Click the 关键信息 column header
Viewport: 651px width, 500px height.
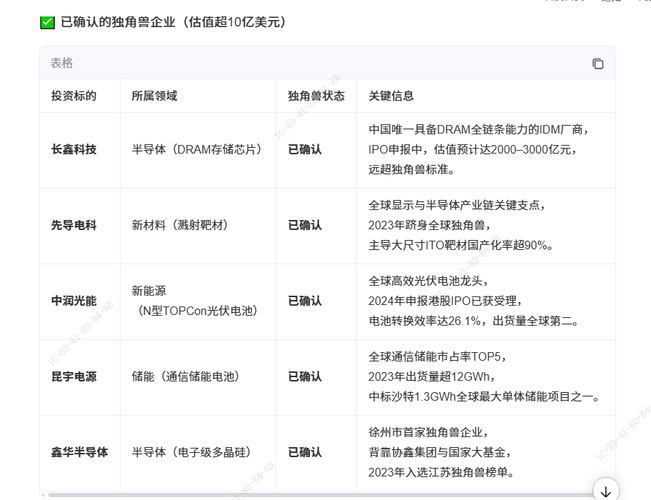click(391, 96)
